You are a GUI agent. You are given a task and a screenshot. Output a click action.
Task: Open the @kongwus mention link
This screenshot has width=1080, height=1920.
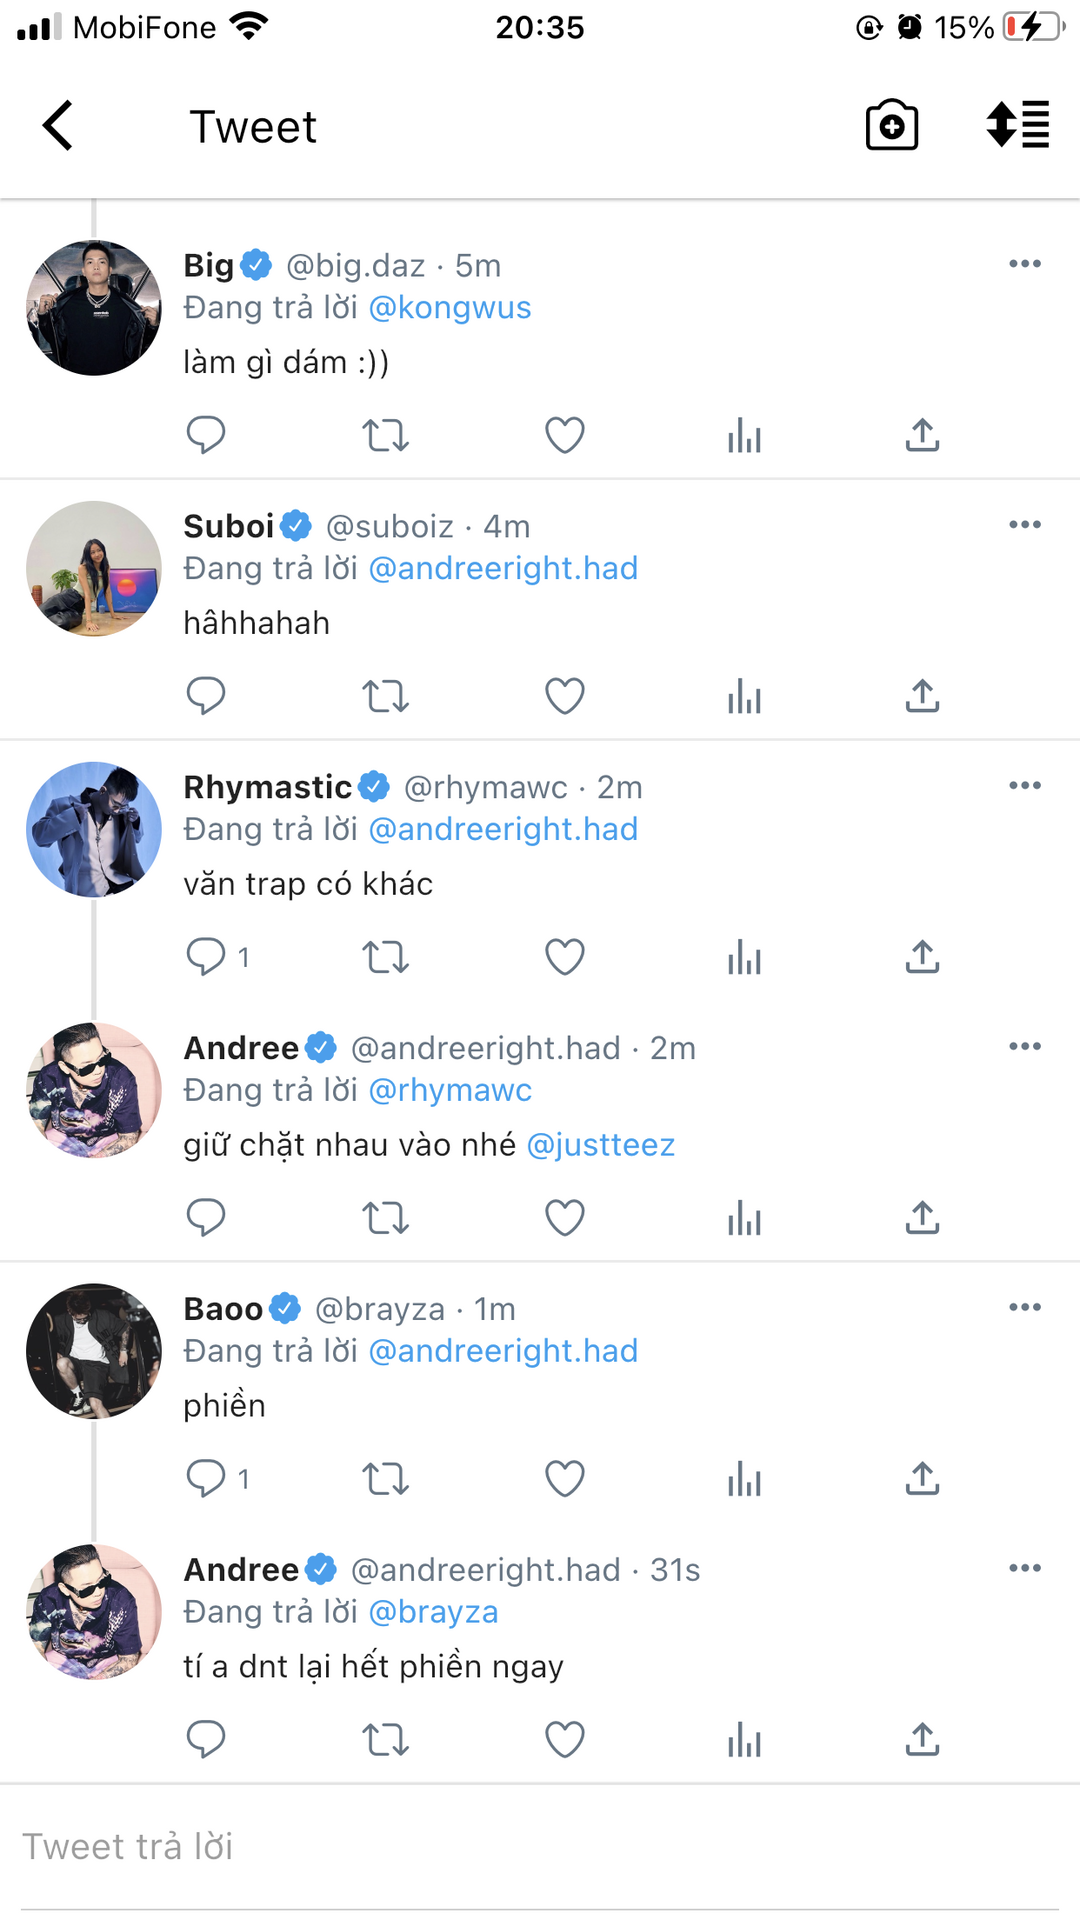[450, 308]
